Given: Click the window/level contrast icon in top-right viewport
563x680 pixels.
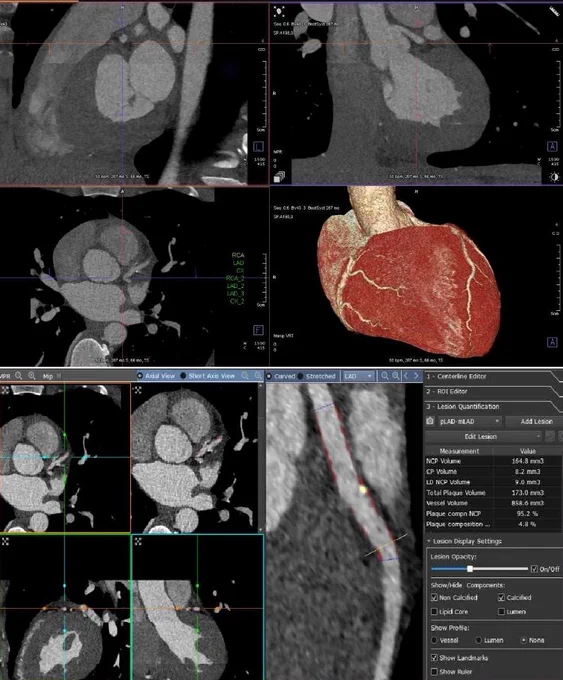Looking at the screenshot, I should pyautogui.click(x=554, y=177).
